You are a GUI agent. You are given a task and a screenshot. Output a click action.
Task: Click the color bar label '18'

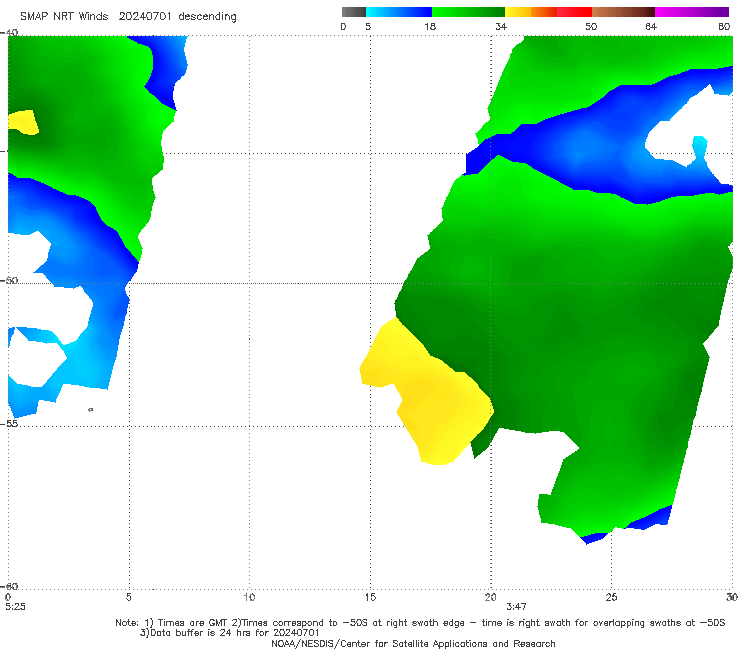430,27
